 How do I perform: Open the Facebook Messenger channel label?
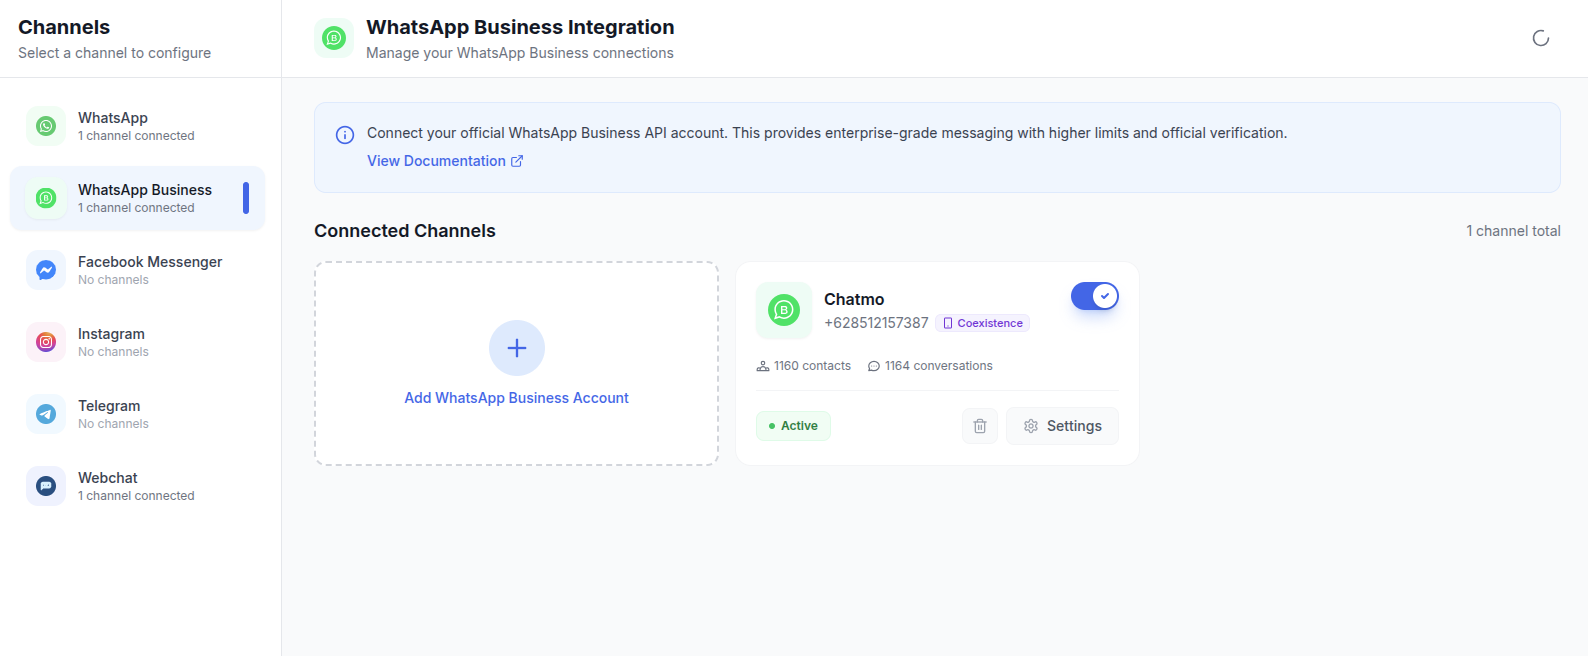150,262
